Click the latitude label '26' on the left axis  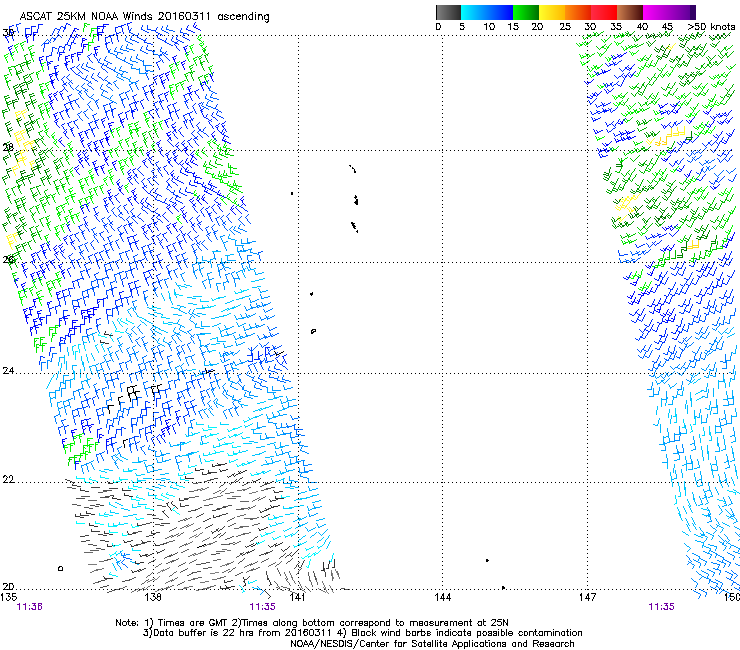[x=8, y=259]
